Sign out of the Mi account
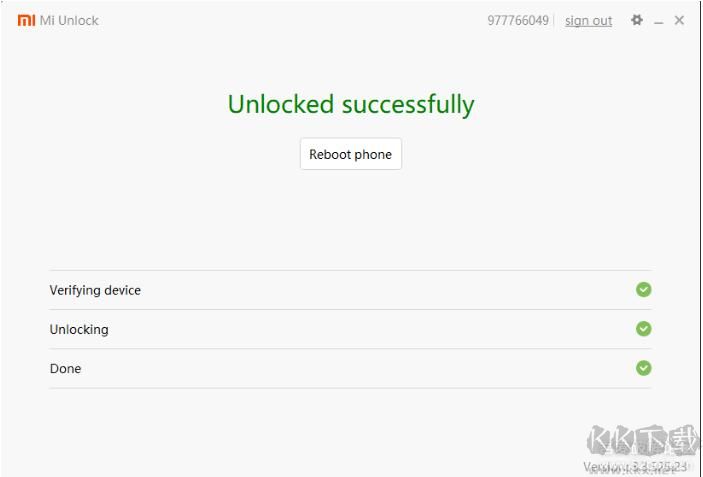The width and height of the screenshot is (703, 477). pos(588,21)
